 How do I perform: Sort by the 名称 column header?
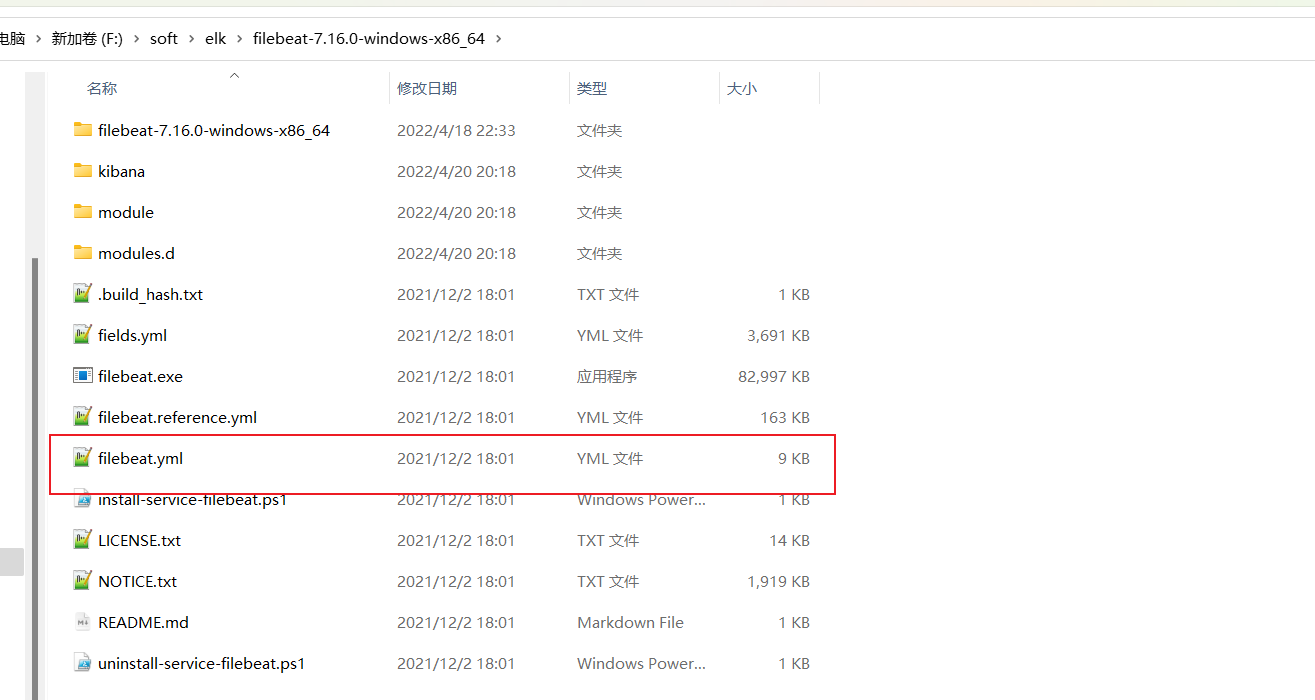[102, 88]
